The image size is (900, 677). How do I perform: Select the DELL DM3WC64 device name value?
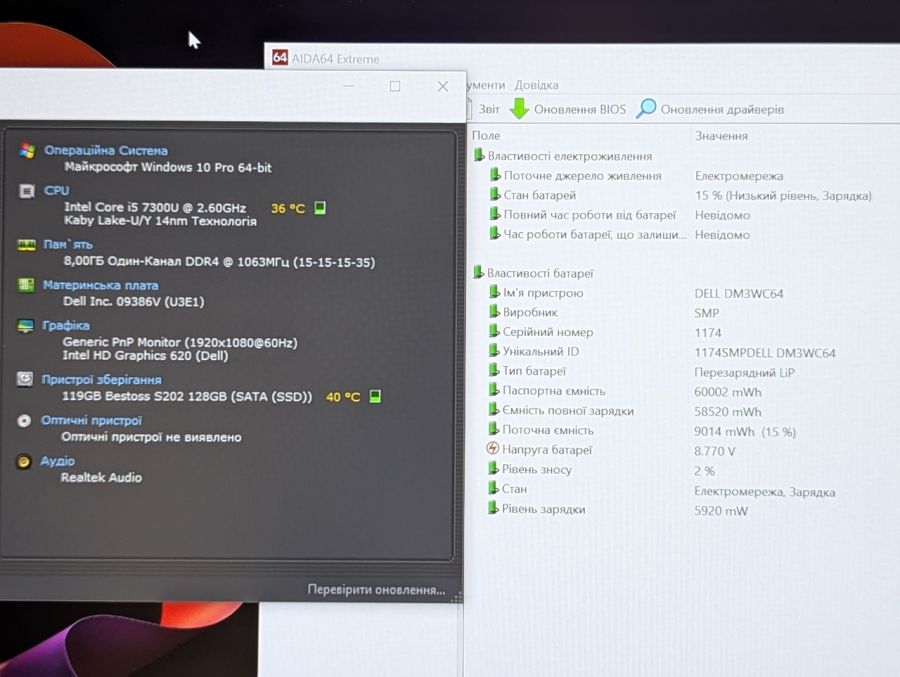739,293
